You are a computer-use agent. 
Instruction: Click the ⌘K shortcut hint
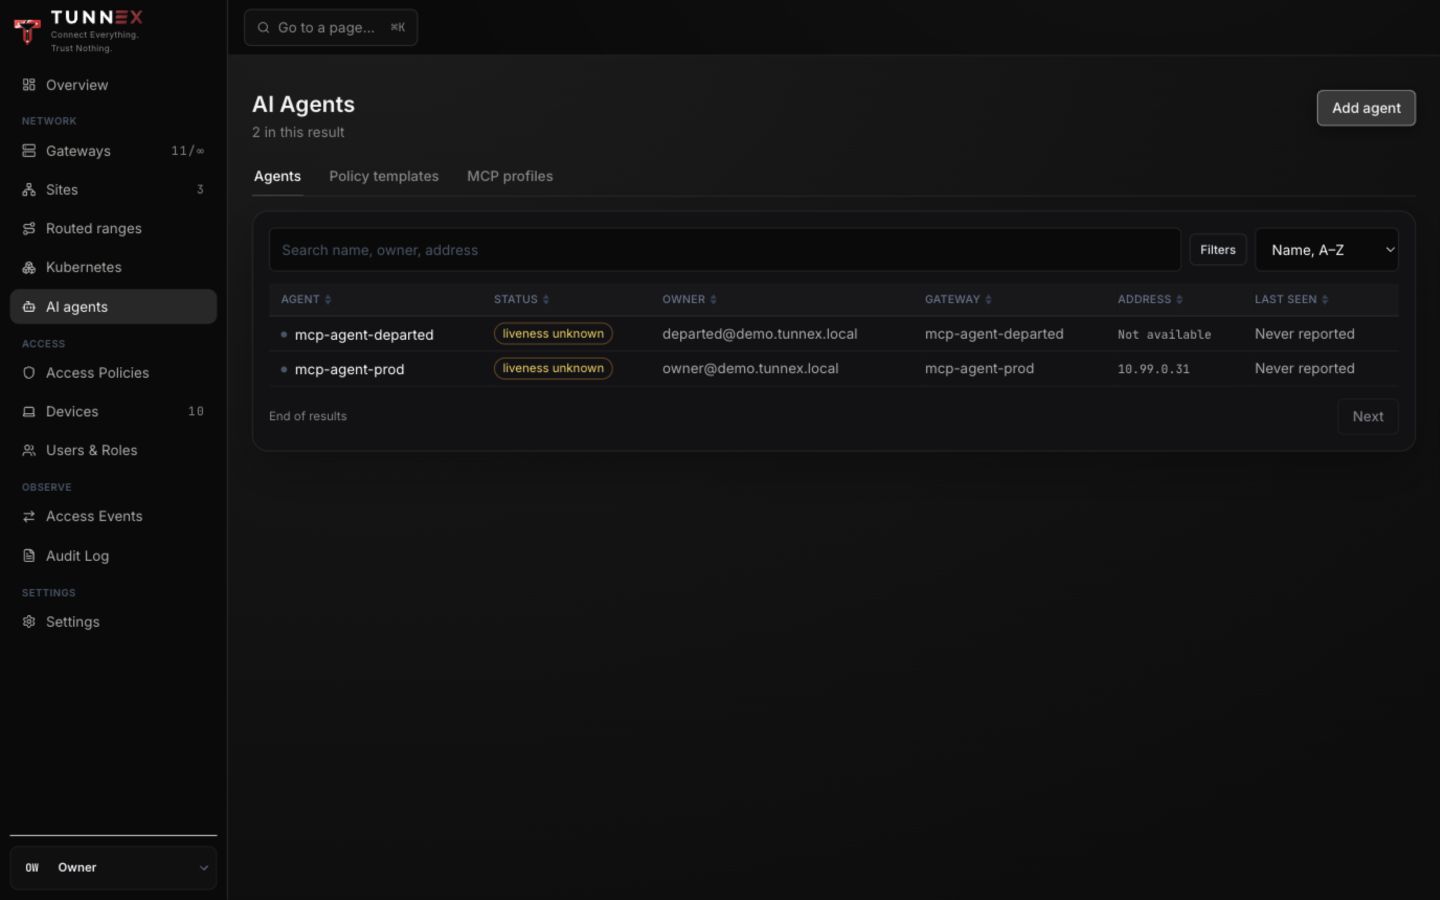tap(398, 28)
